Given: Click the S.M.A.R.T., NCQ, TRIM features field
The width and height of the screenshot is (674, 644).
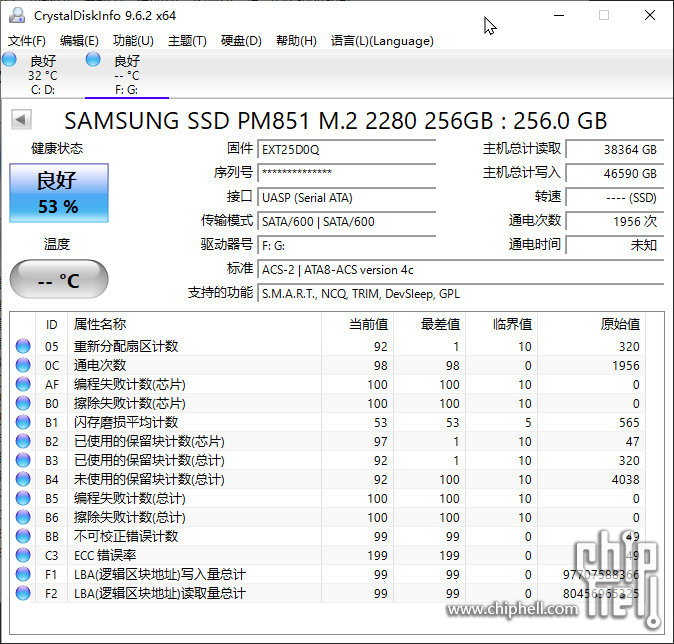Looking at the screenshot, I should click(461, 294).
